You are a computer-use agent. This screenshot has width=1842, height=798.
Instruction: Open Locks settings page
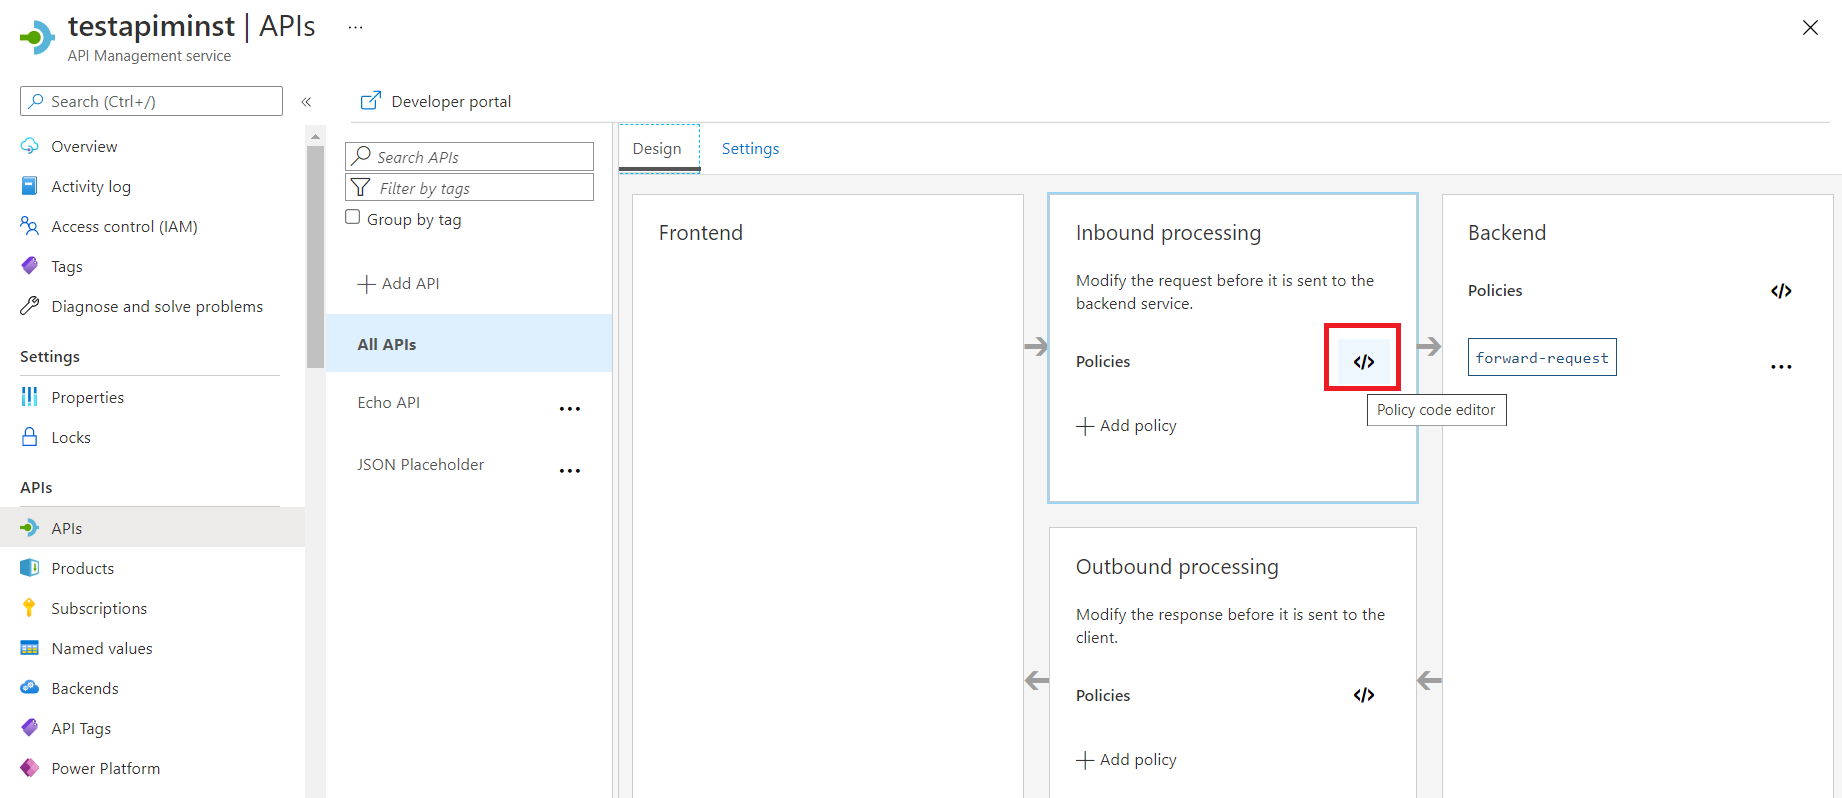pyautogui.click(x=71, y=437)
